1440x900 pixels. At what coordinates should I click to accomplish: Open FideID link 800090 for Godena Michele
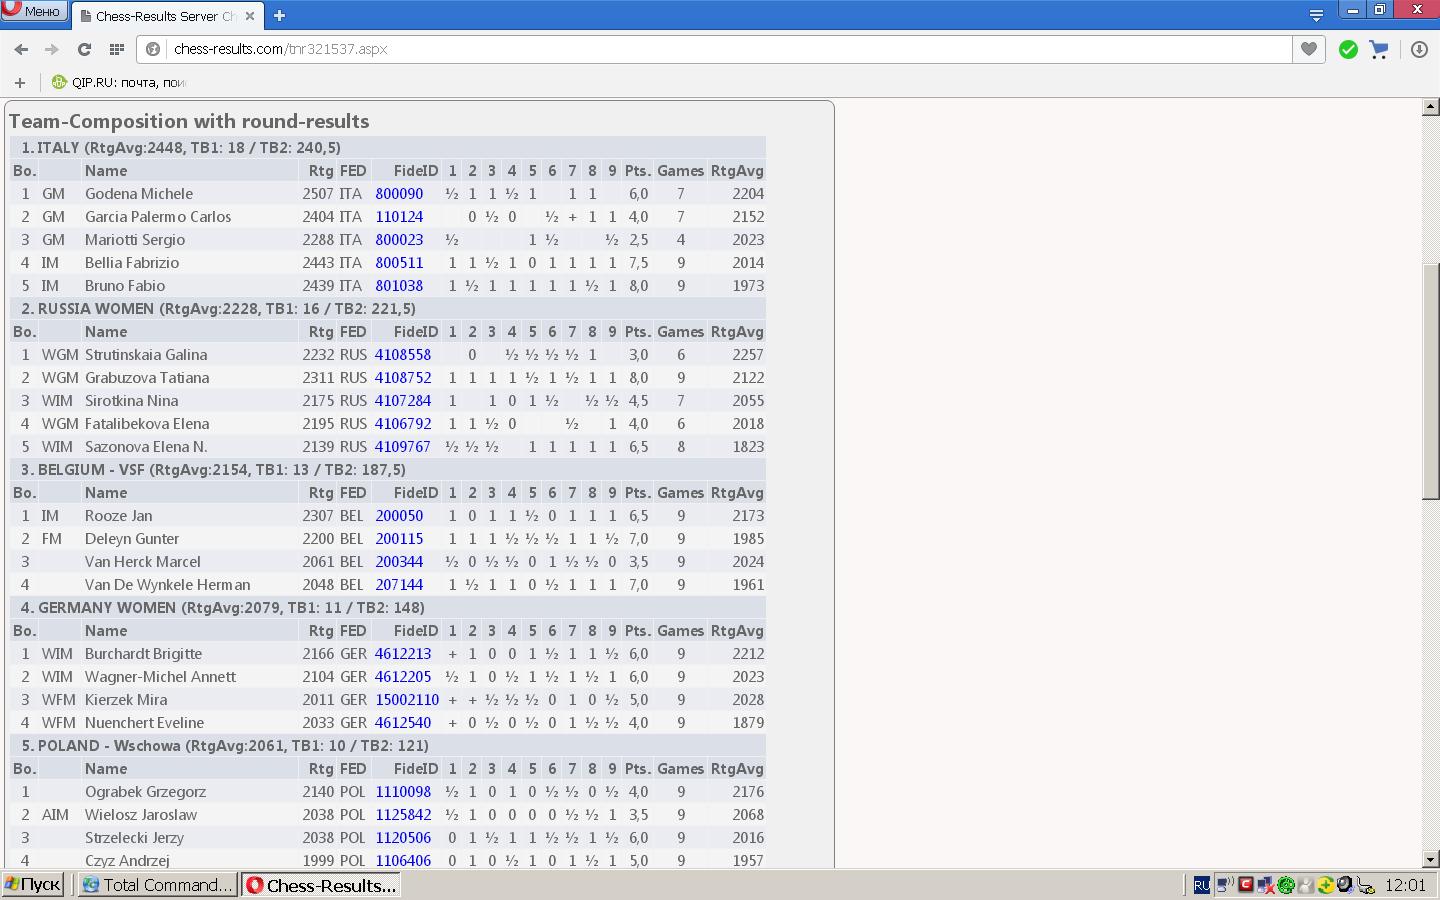(x=399, y=194)
